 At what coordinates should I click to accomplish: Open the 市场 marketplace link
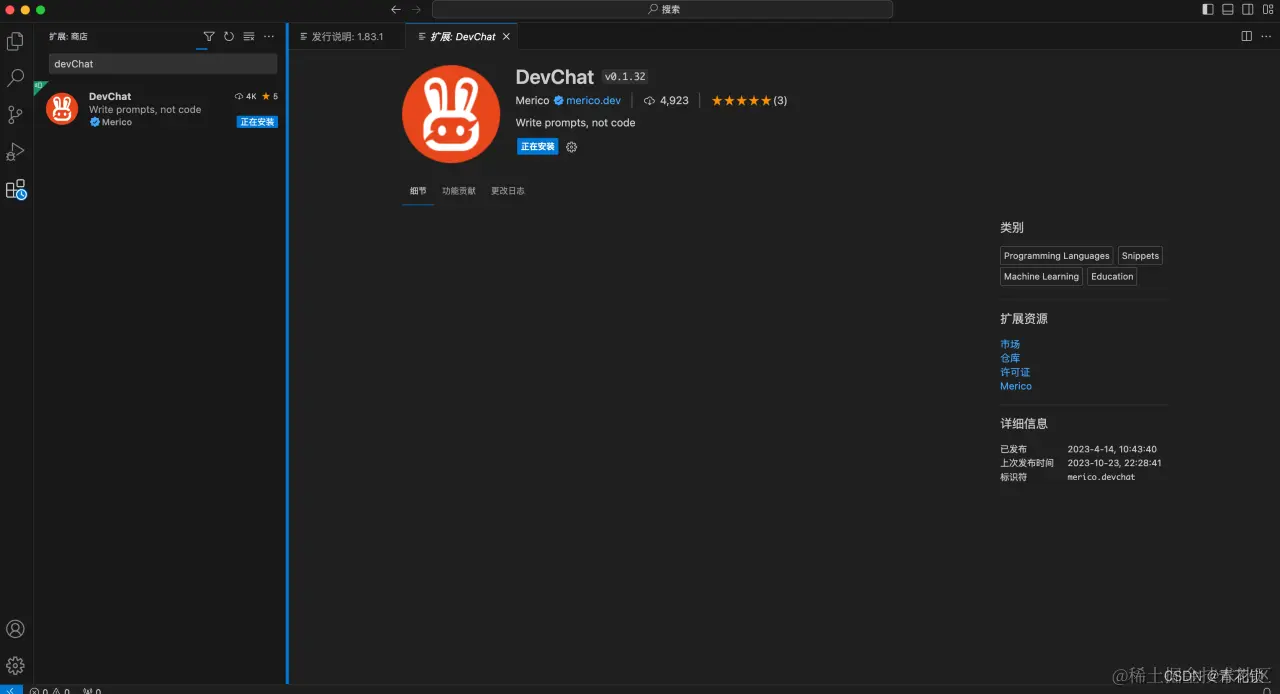[1010, 344]
